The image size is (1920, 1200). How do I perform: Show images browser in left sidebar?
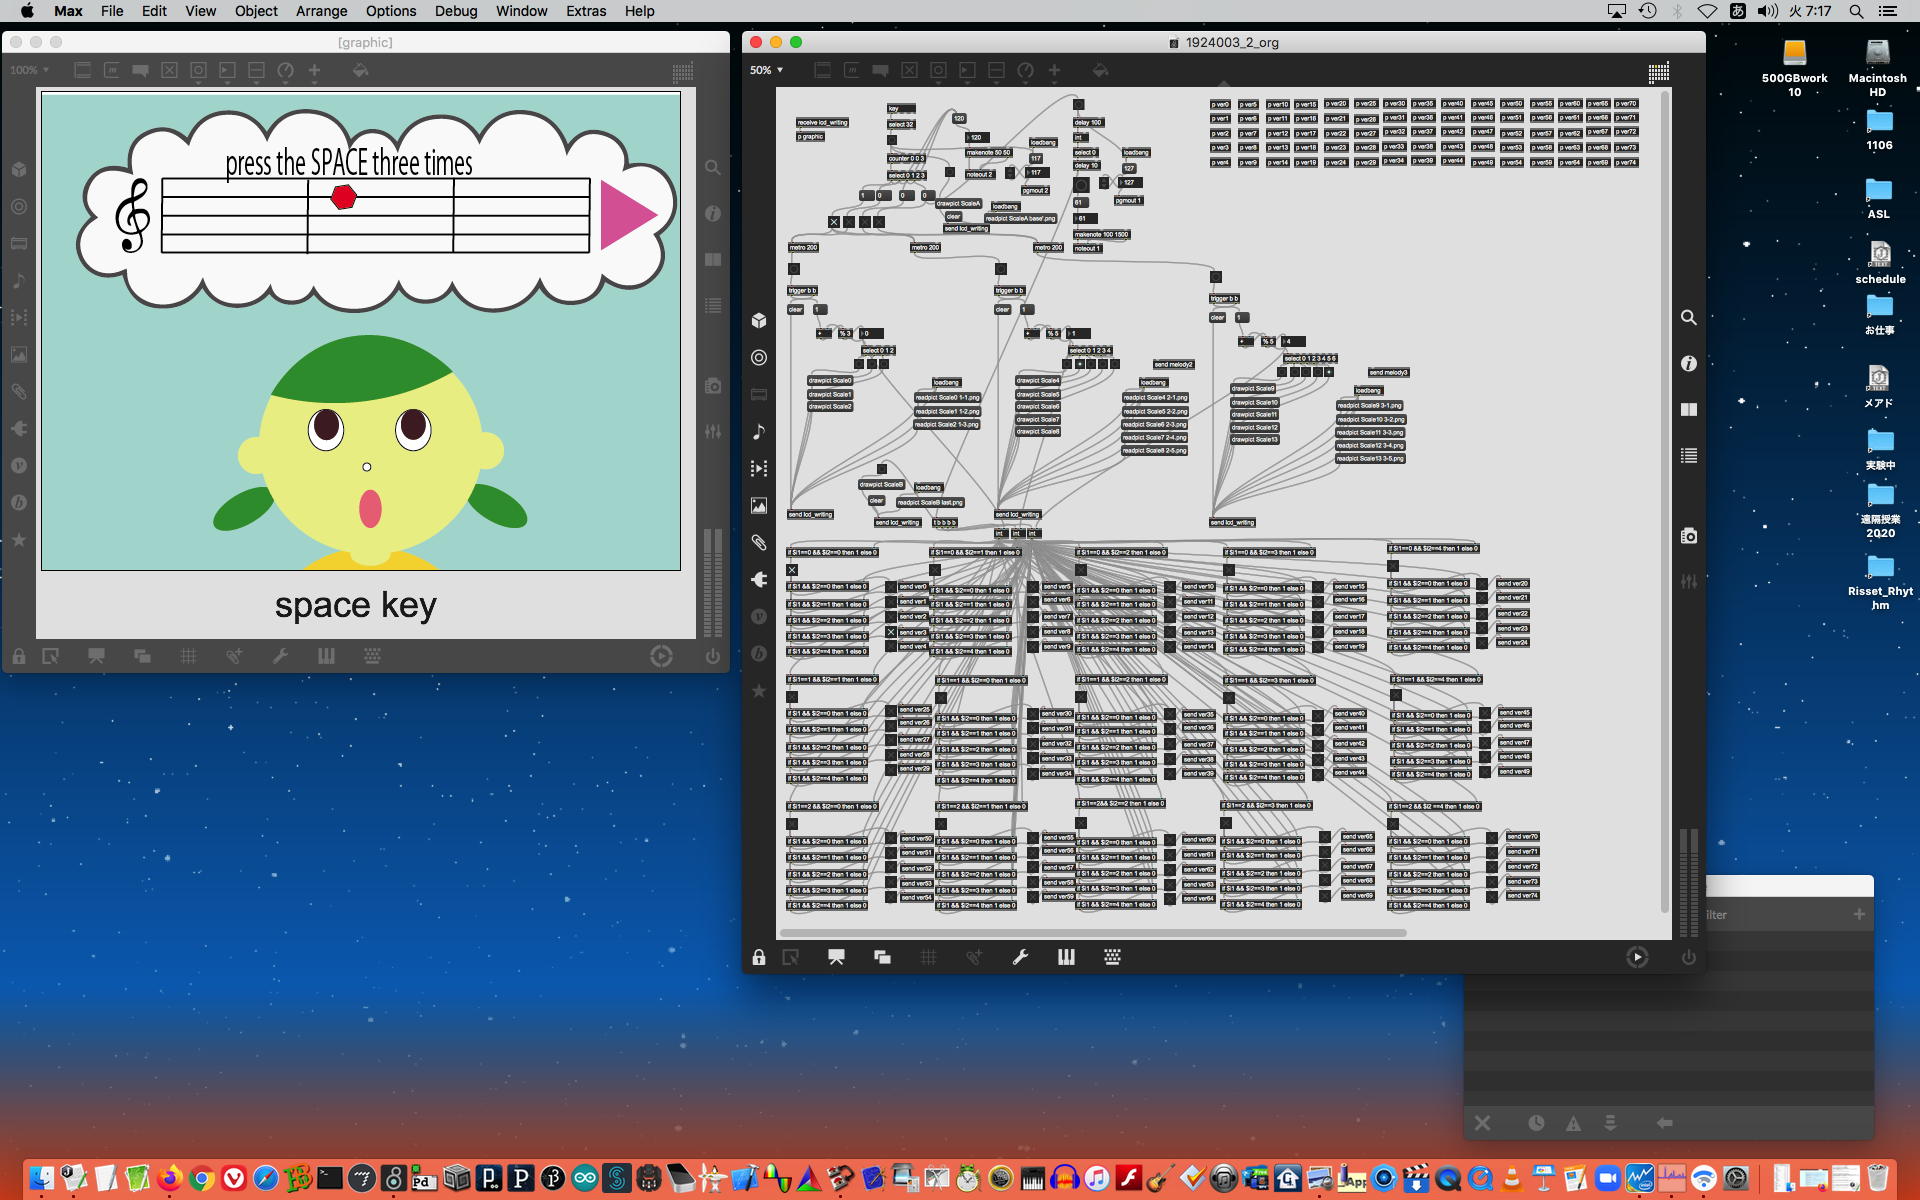pos(759,506)
